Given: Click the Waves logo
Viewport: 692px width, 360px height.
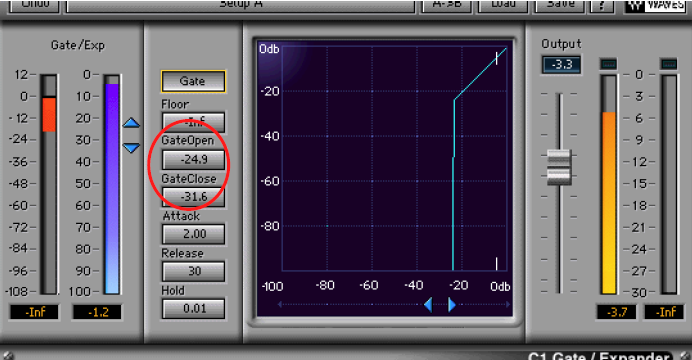Looking at the screenshot, I should pos(655,6).
